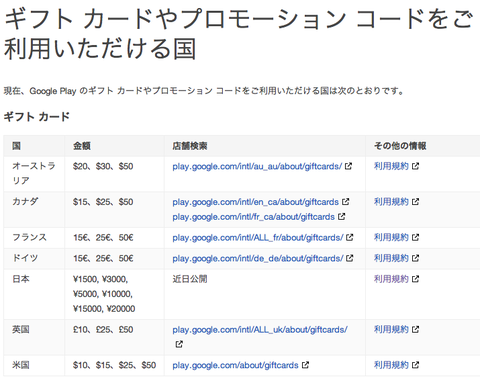Image resolution: width=480 pixels, height=383 pixels.
Task: Click the page title ギフト カードやプロモーション コード
Action: click(x=238, y=33)
